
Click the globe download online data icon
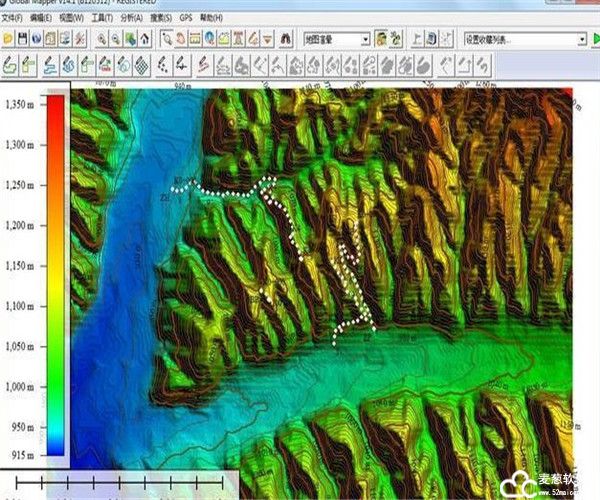(37, 39)
